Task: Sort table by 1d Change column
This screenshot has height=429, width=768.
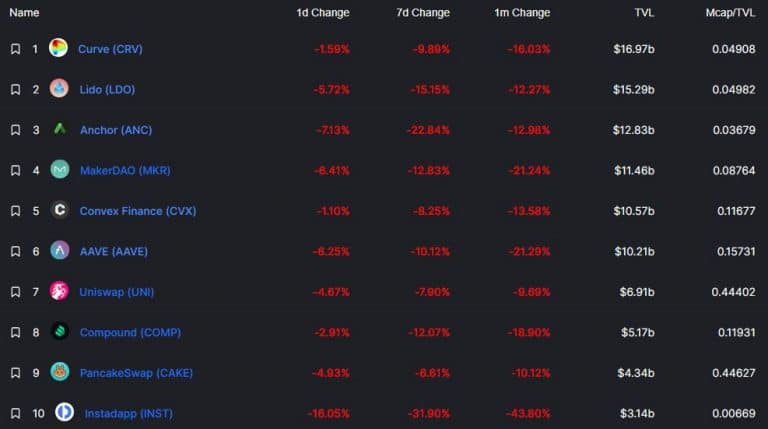Action: 323,13
